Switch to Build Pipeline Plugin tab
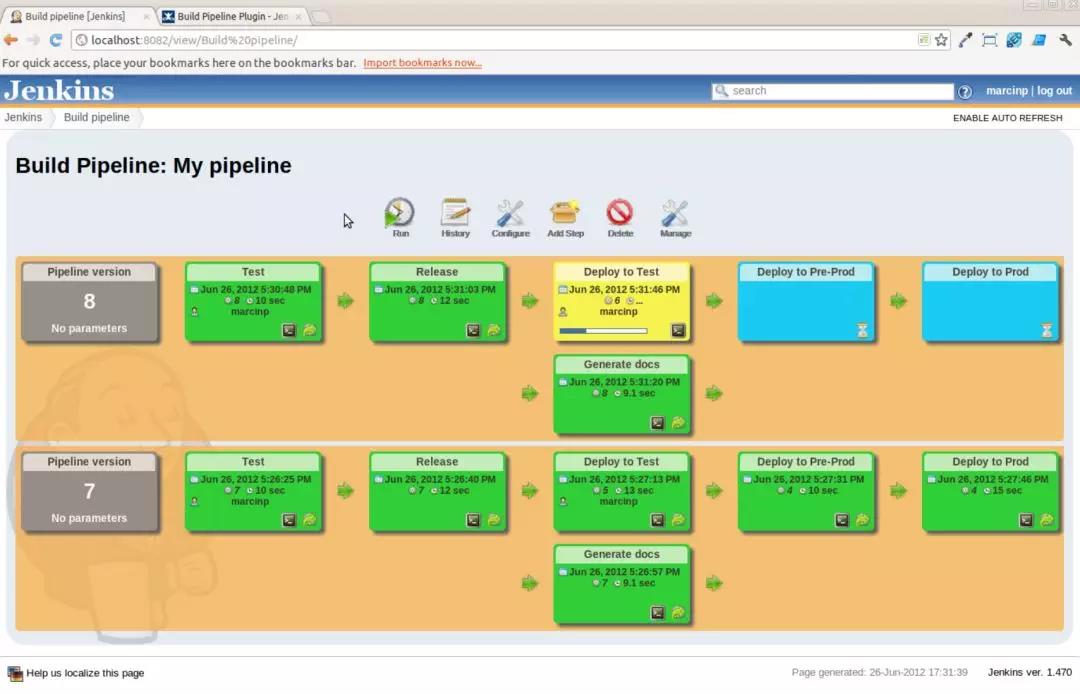This screenshot has width=1080, height=694. pos(232,16)
